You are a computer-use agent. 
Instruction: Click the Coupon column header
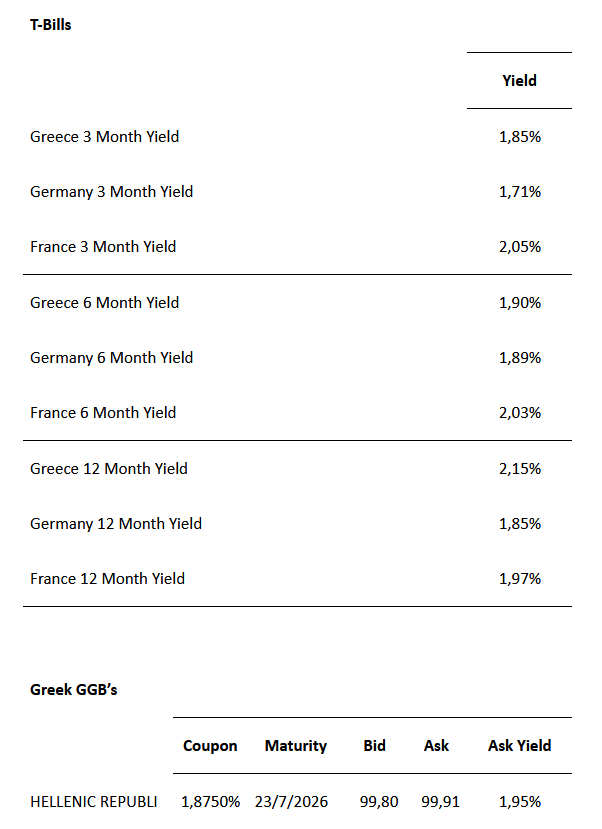coord(210,746)
